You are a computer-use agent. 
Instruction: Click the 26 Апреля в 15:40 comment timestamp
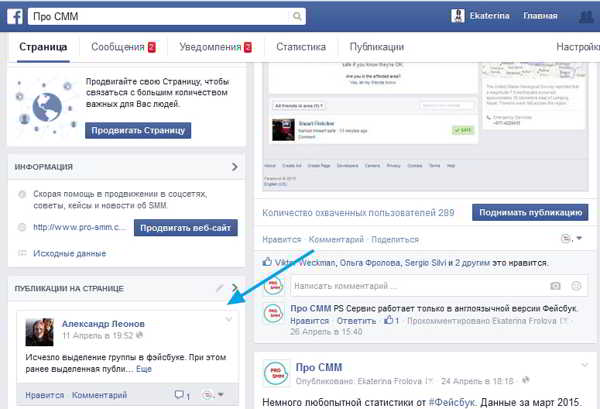click(x=326, y=332)
